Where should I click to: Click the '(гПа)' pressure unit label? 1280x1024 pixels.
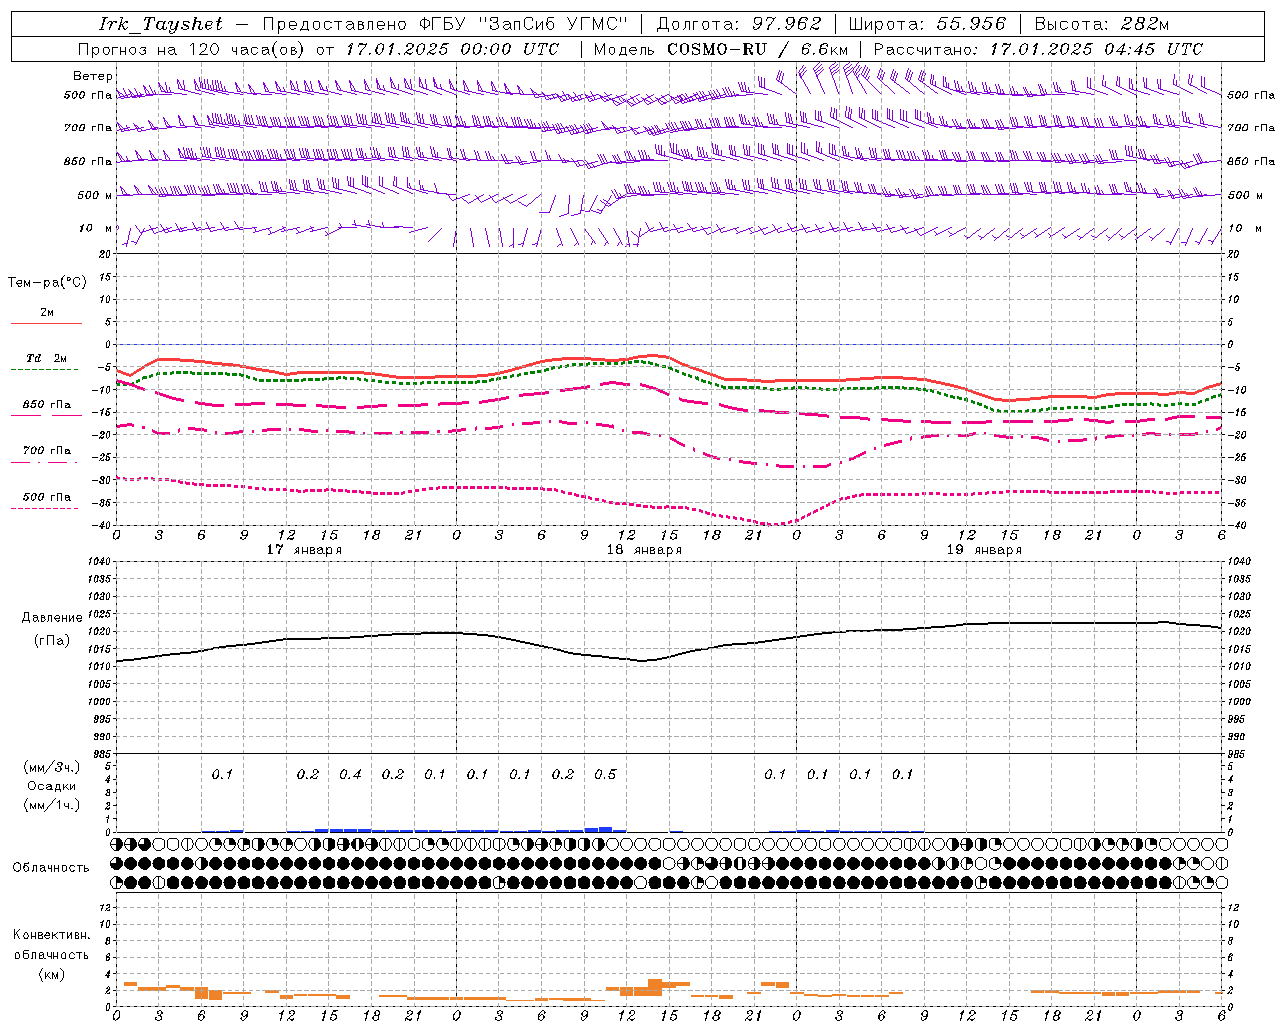(52, 641)
